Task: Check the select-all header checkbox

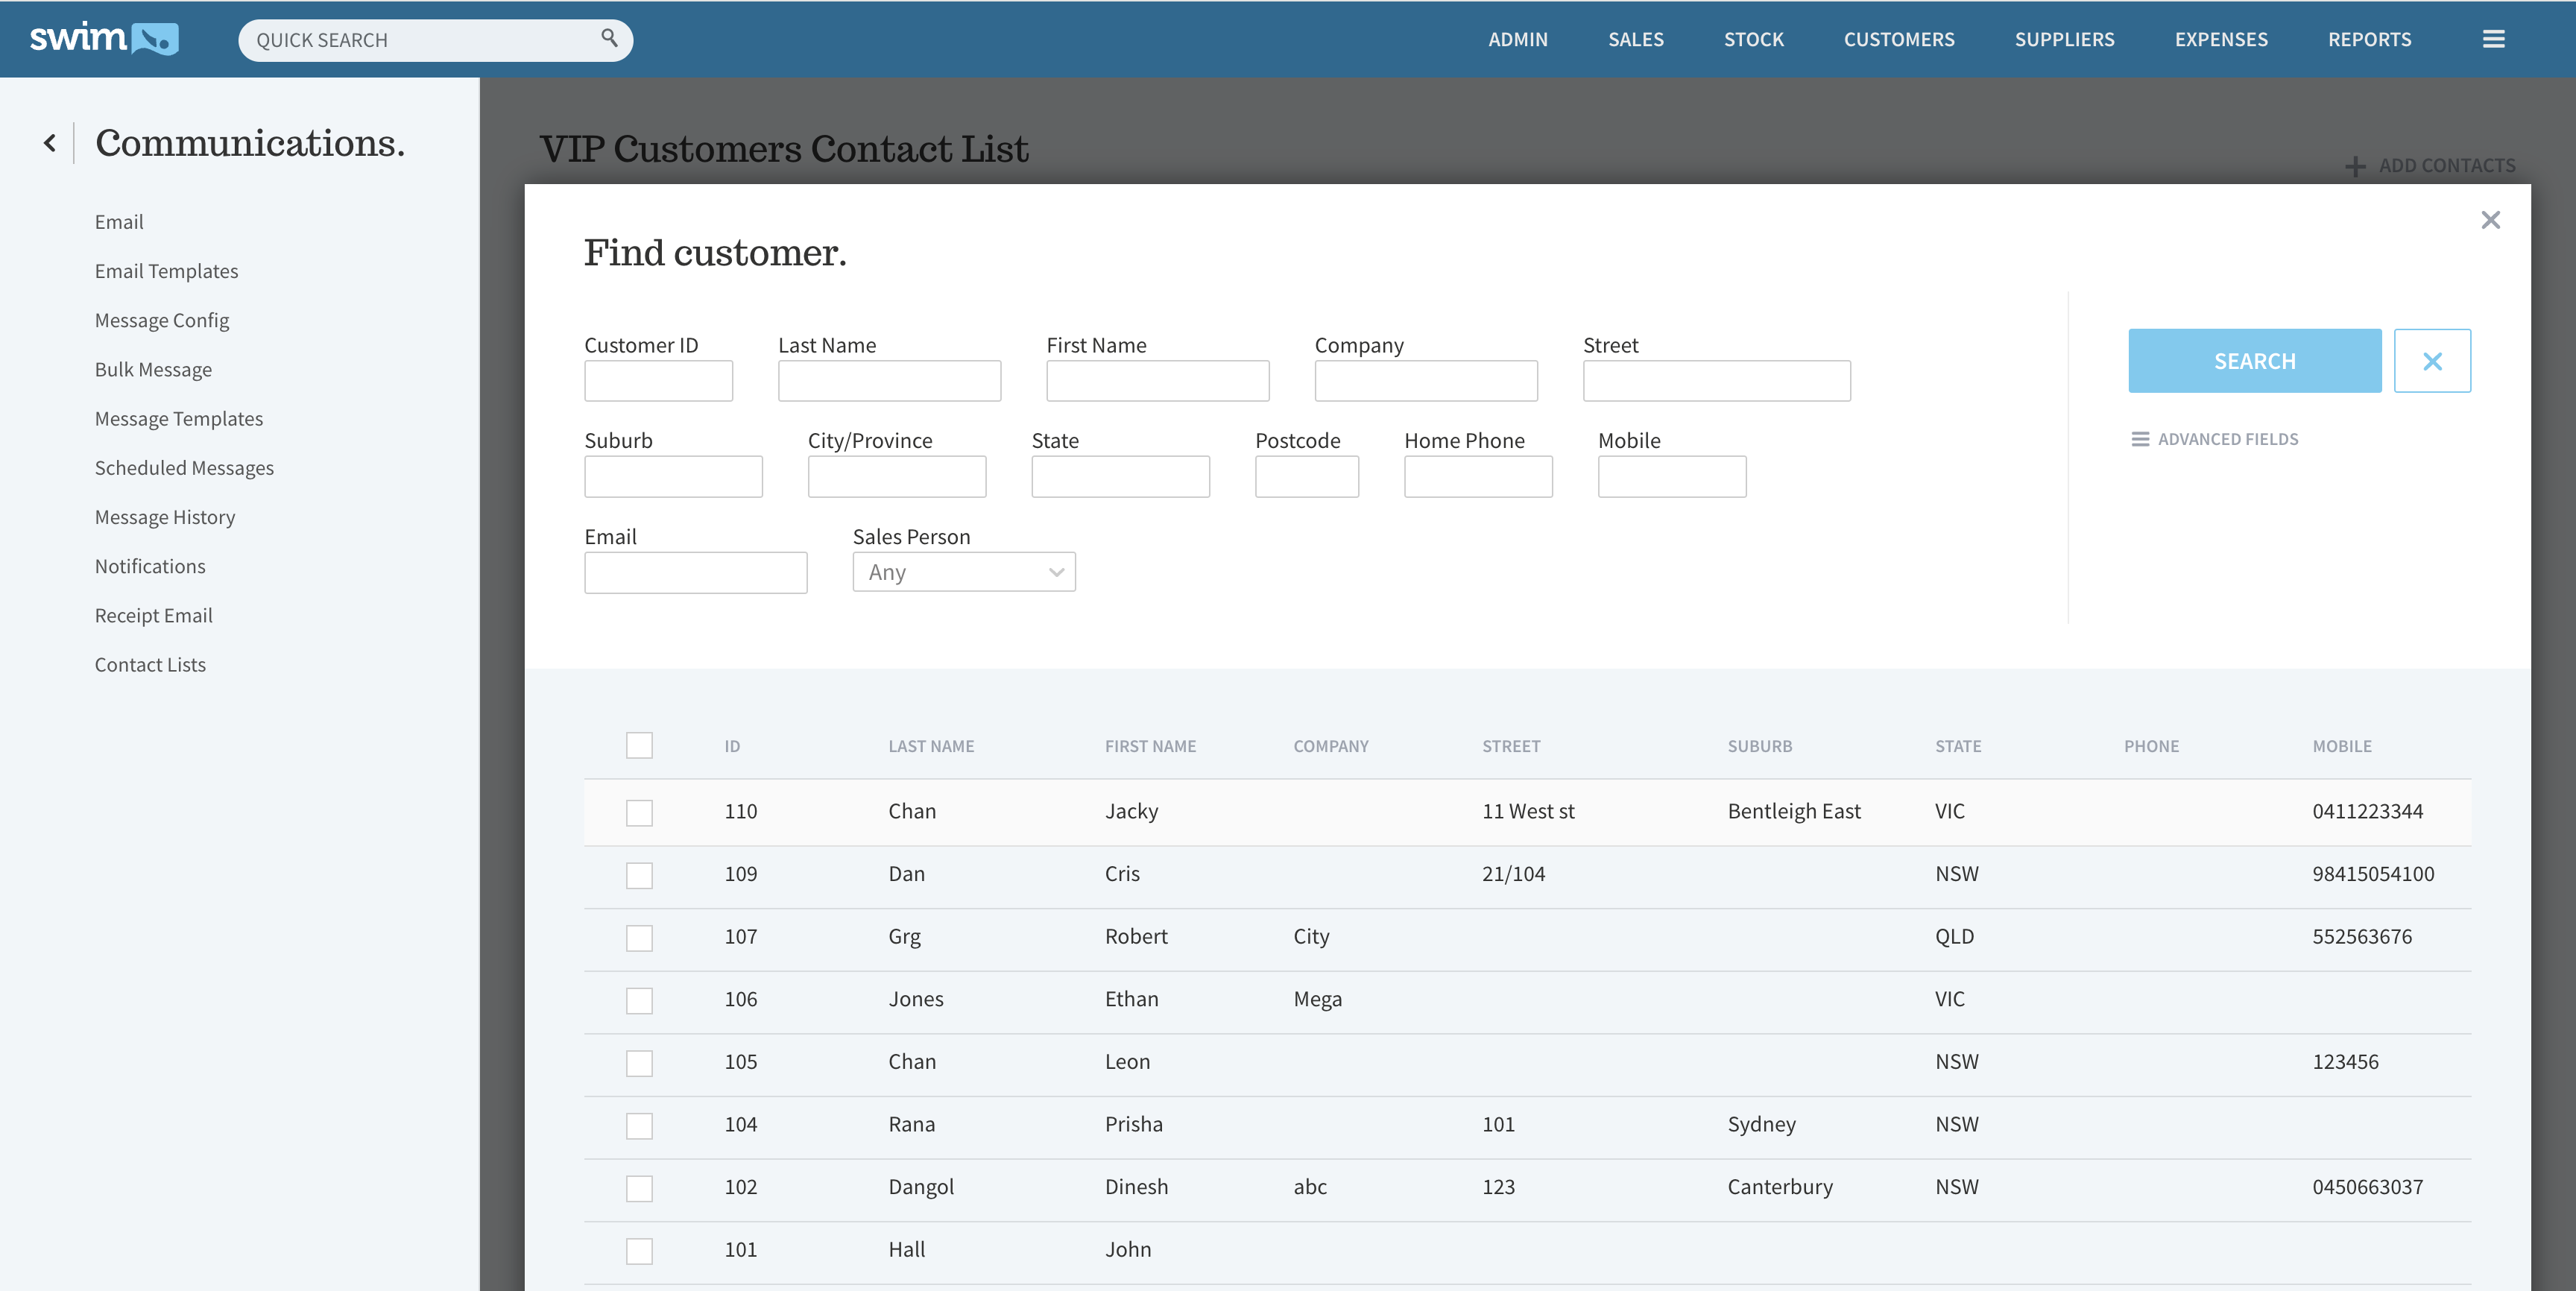Action: 639,745
